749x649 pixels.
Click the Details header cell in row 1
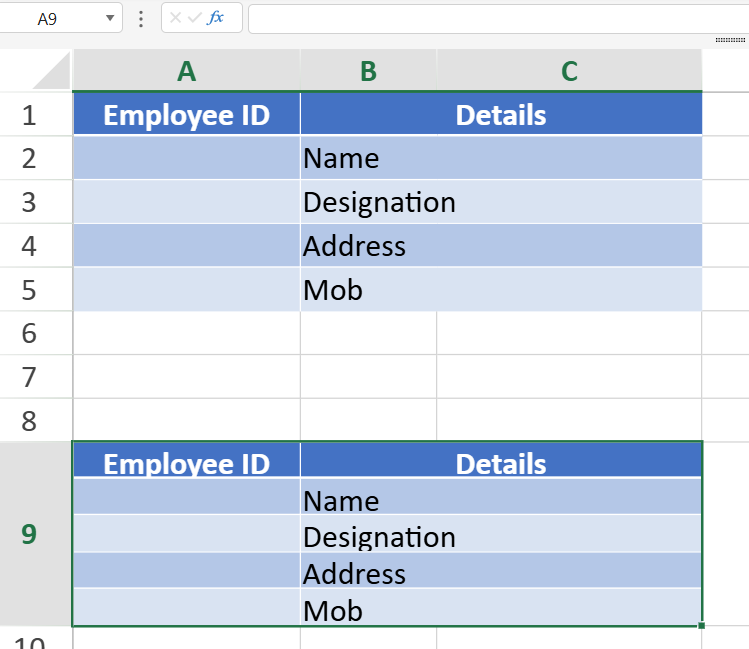[x=501, y=115]
